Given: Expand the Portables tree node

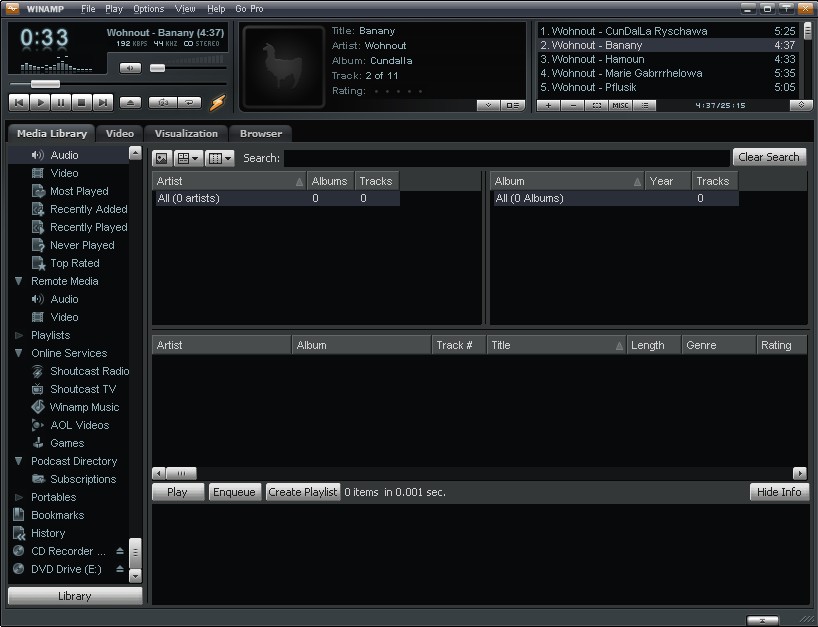Looking at the screenshot, I should (19, 497).
